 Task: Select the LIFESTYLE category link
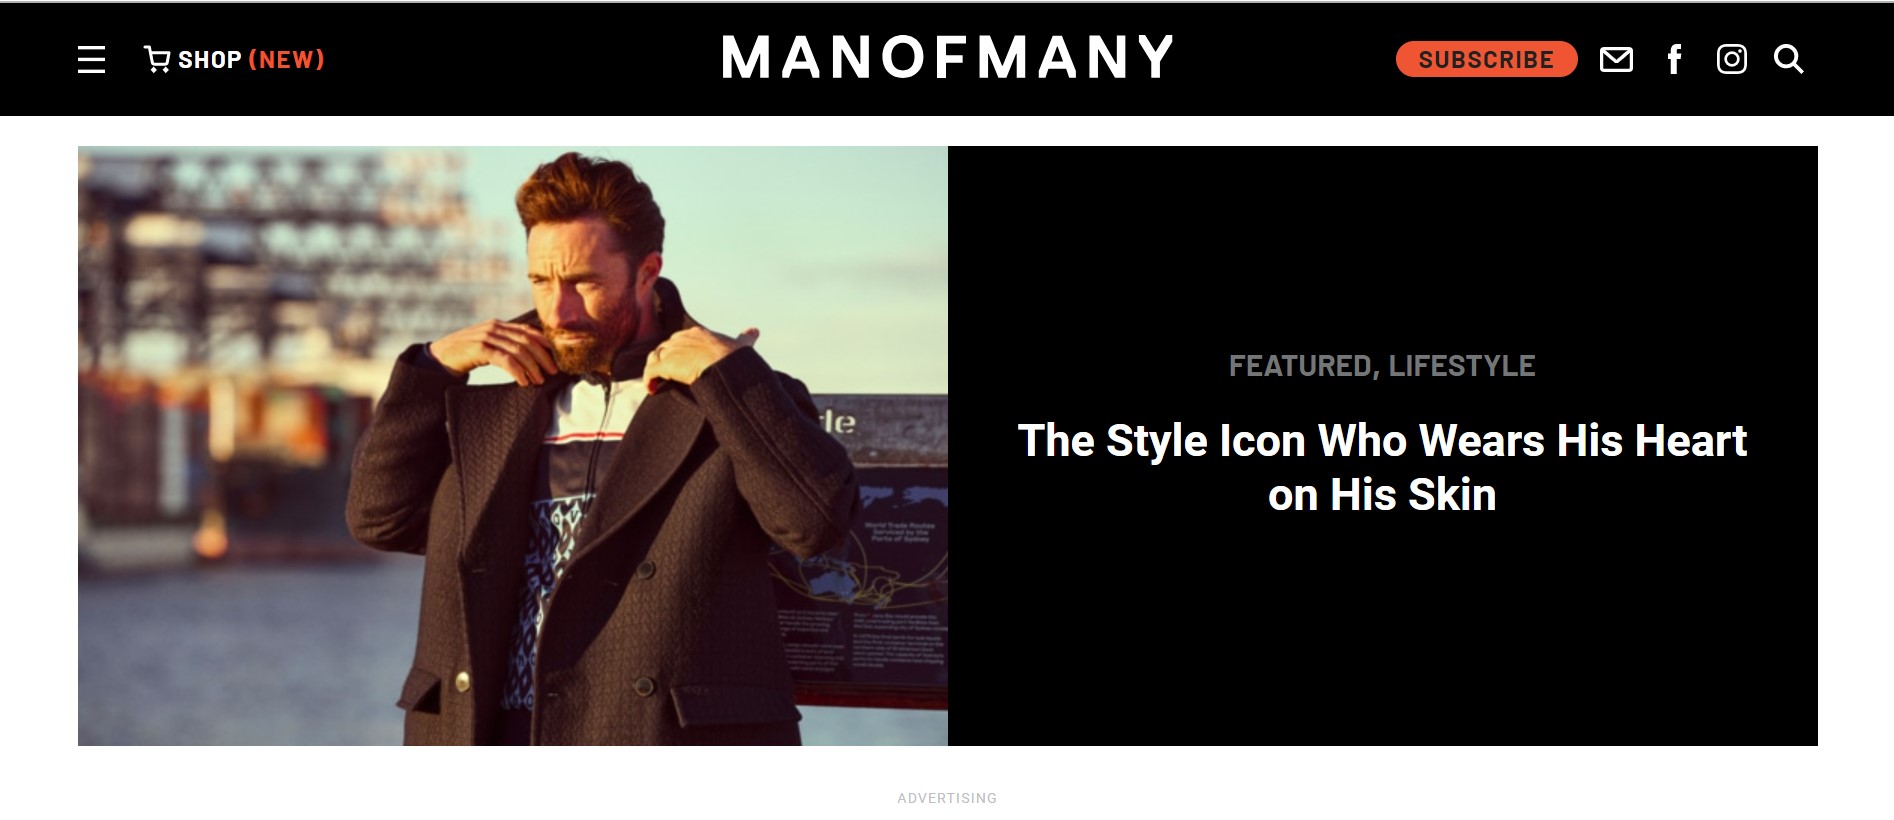click(1462, 366)
